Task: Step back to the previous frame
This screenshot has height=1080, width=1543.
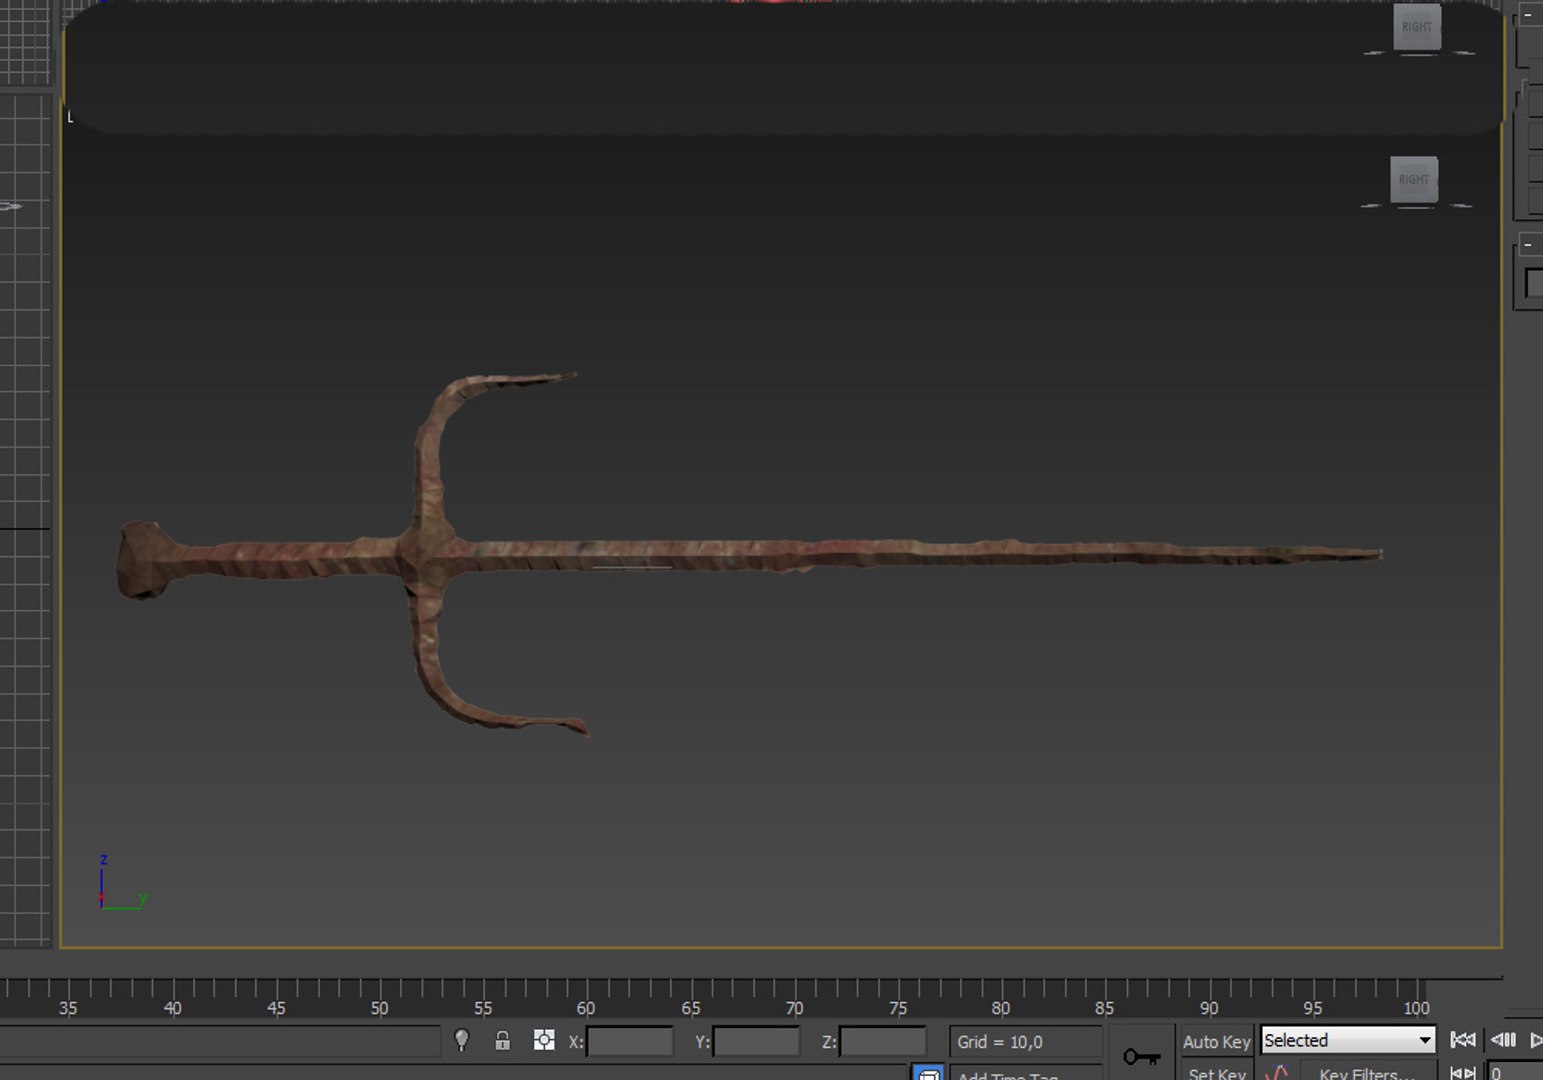Action: [x=1503, y=1040]
